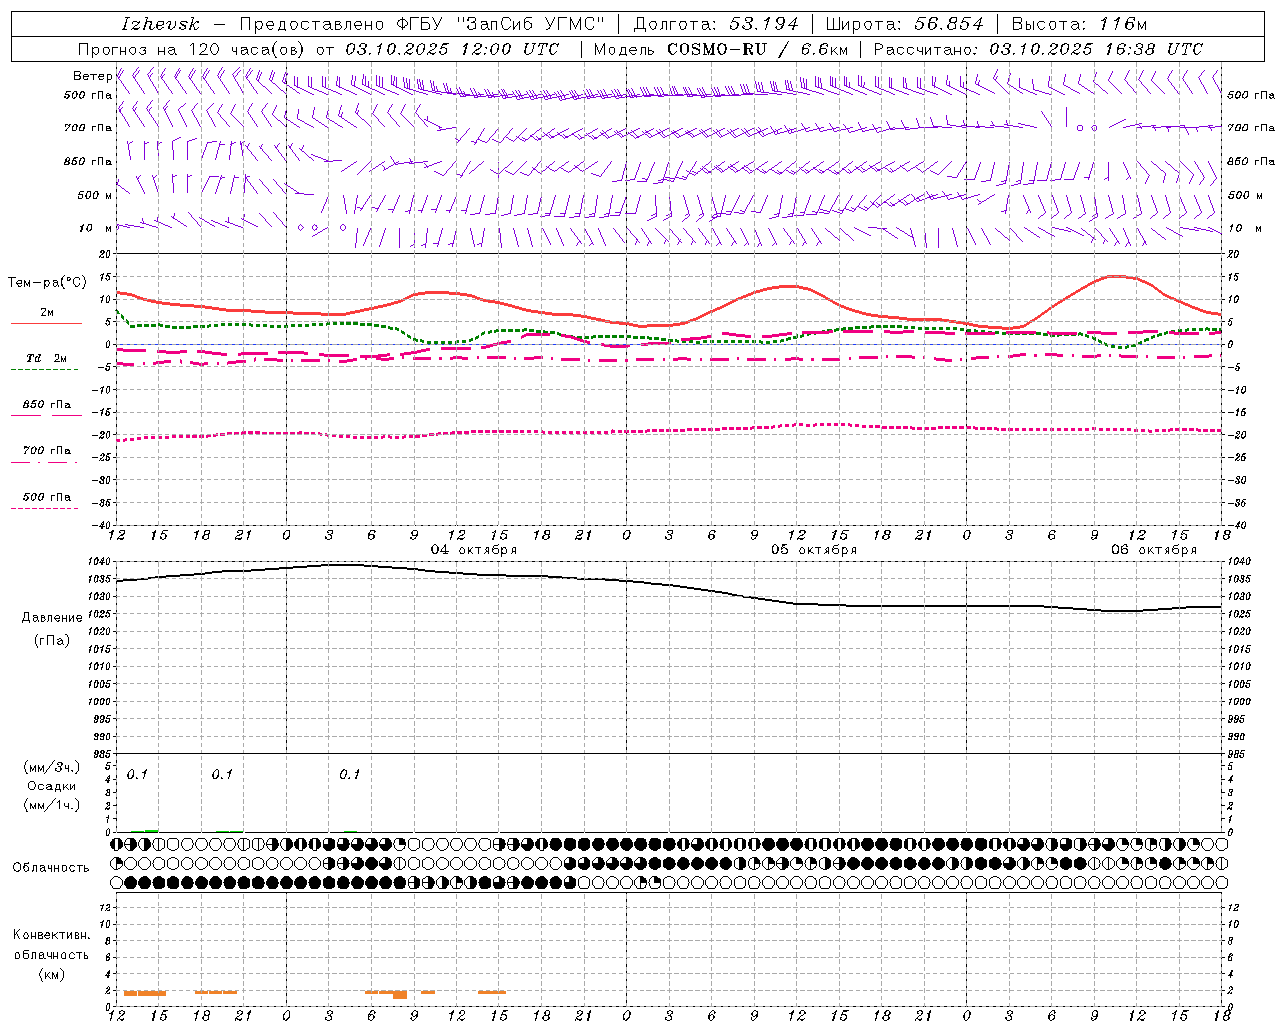The width and height of the screenshot is (1280, 1024).
Task: Click the thickest orange convective cloud block
Action: click(x=400, y=995)
